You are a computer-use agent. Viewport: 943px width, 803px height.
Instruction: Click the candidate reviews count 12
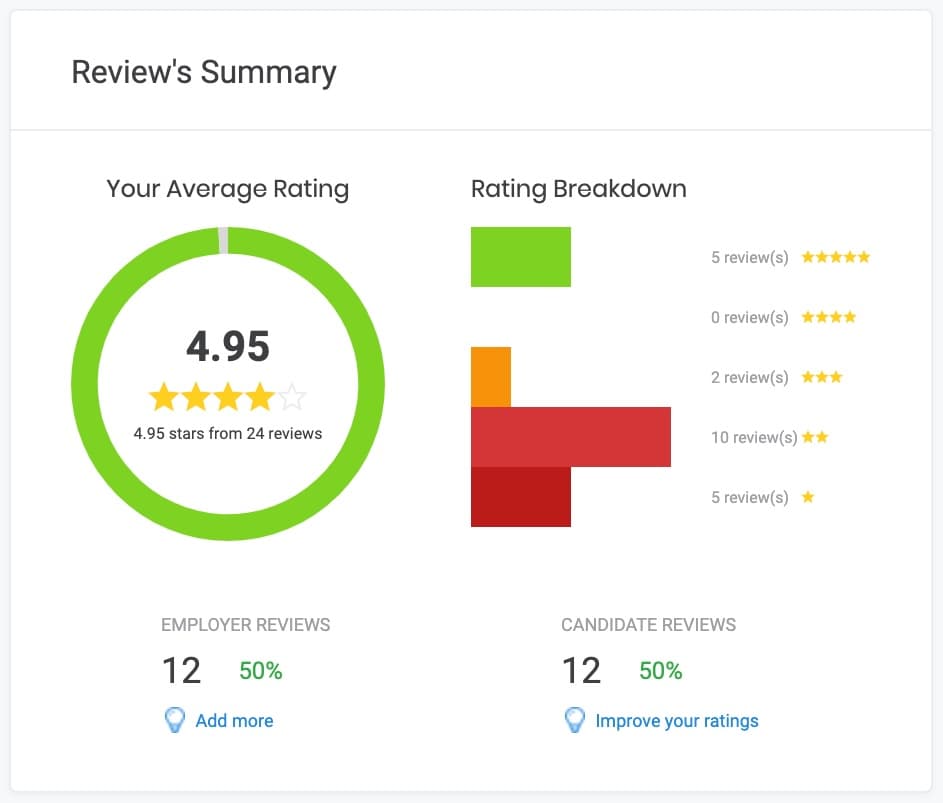click(x=582, y=671)
